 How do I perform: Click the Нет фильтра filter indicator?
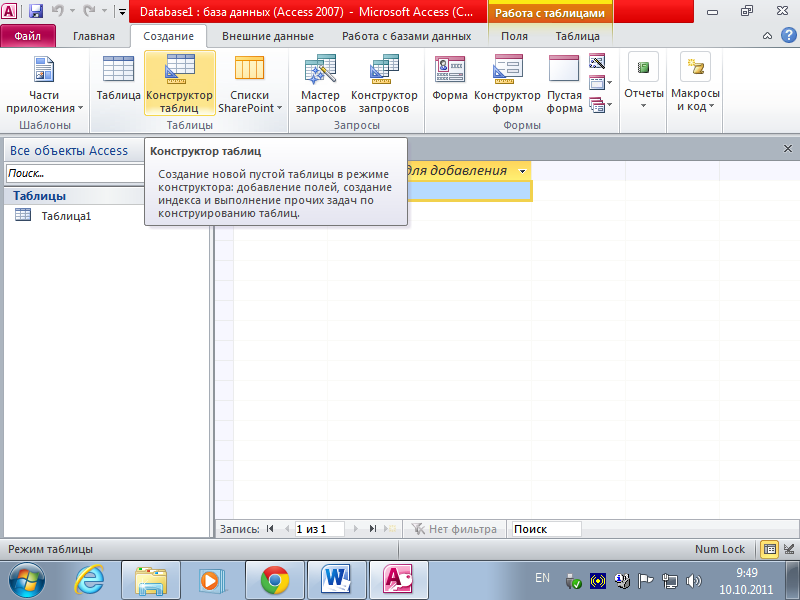[454, 529]
